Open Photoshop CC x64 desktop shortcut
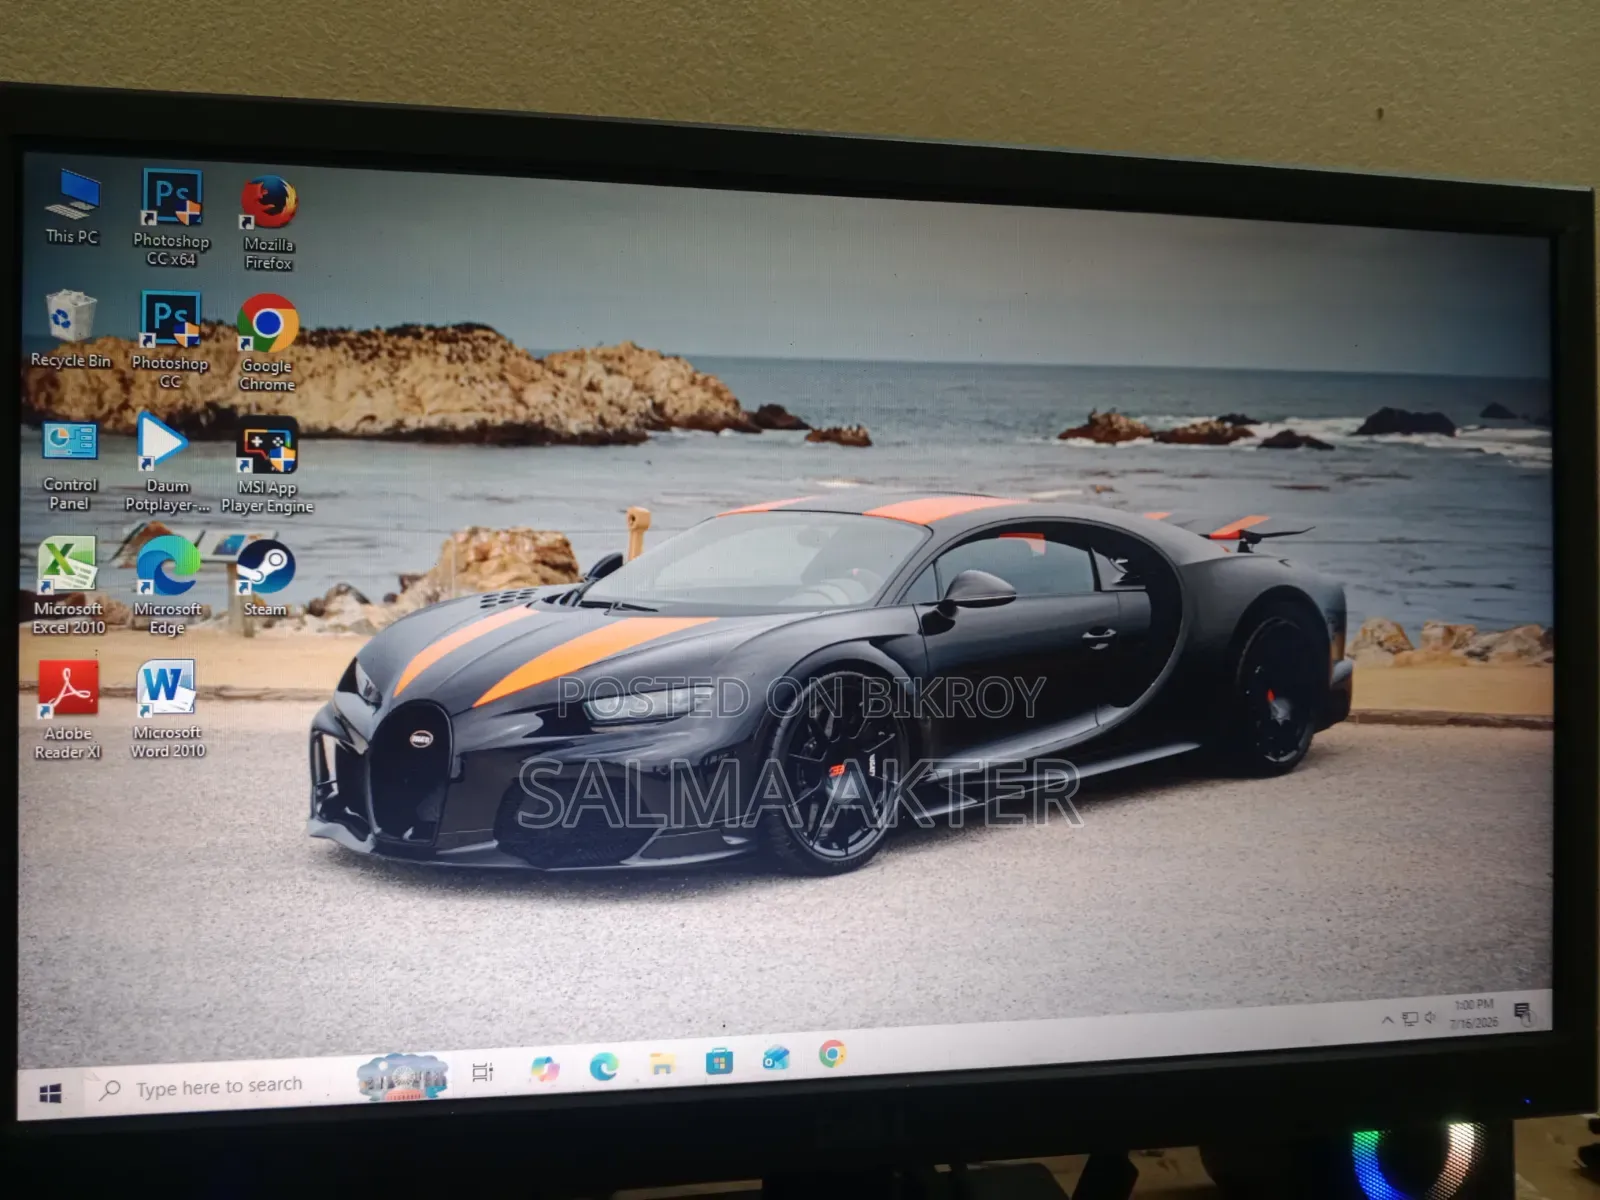The width and height of the screenshot is (1600, 1200). 172,217
